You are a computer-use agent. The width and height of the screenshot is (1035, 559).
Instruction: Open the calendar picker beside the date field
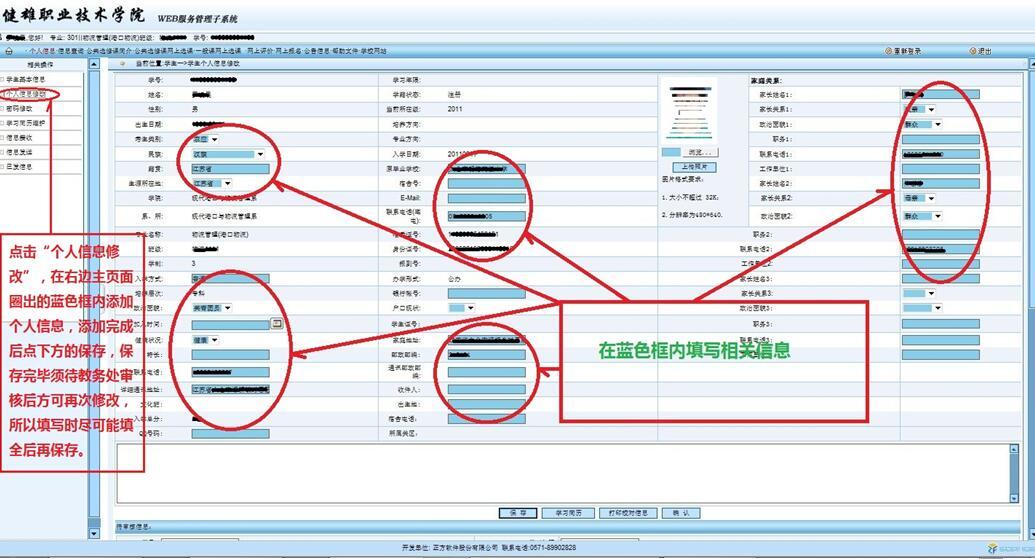(277, 325)
